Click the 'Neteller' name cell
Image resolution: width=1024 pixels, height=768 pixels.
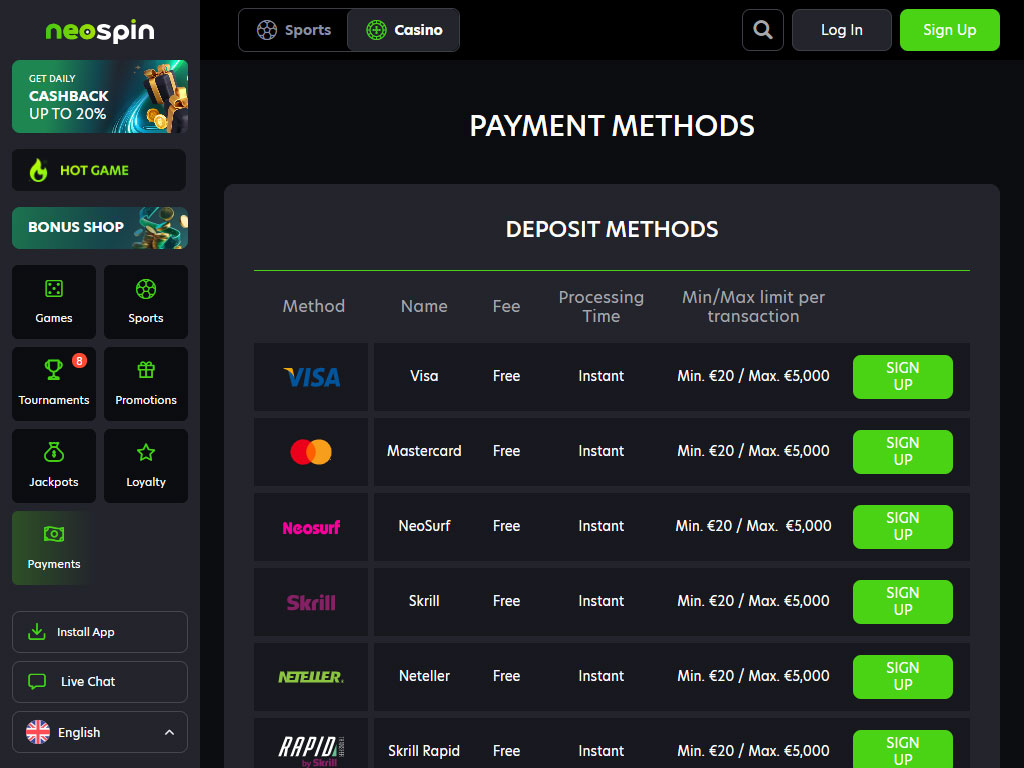tap(424, 677)
